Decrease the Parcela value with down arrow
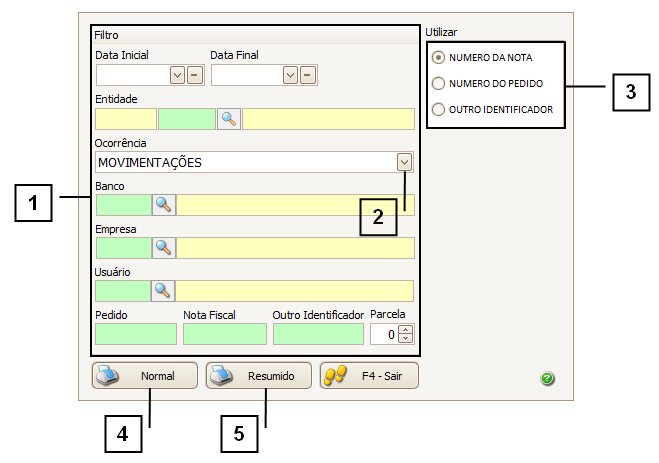659x463 pixels. [x=405, y=339]
